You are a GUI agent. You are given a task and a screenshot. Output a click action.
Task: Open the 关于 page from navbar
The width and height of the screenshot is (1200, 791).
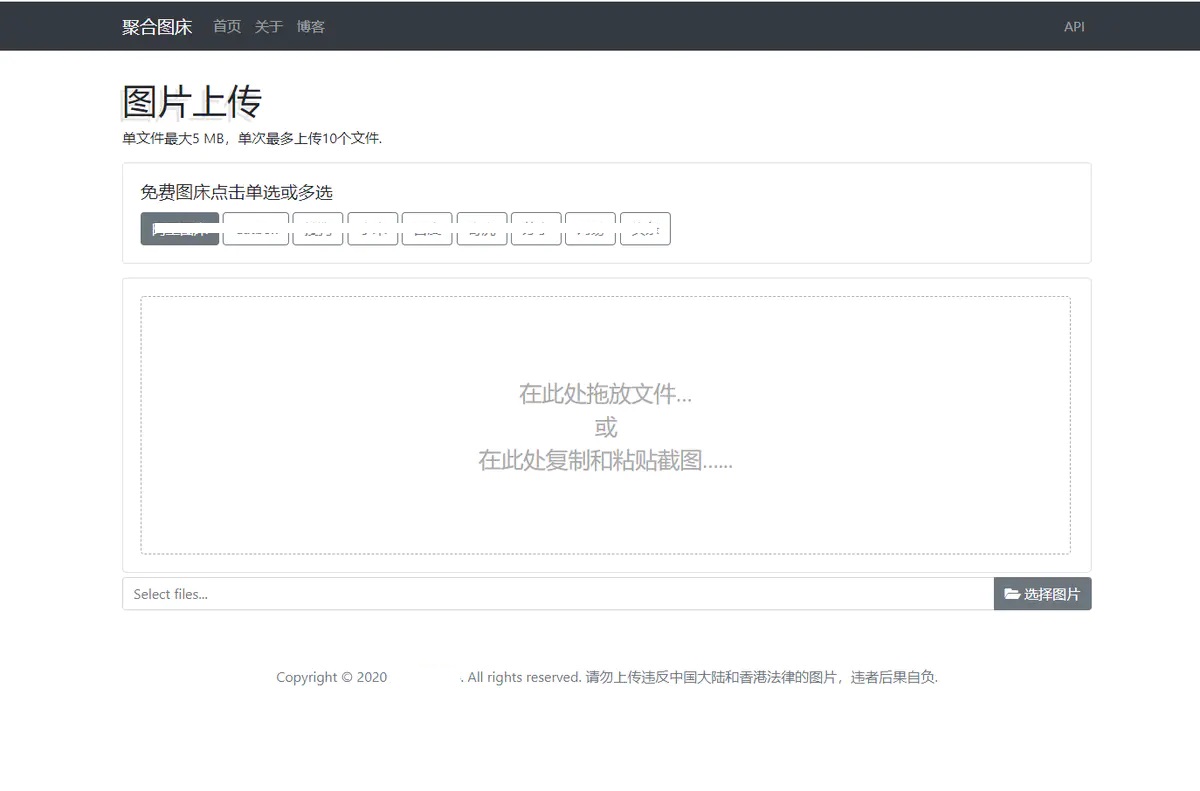[x=269, y=27]
